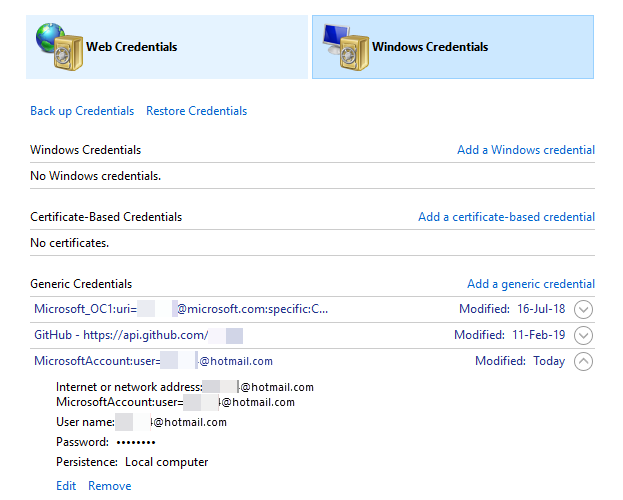Click the 'No Windows credentials.' text
The height and width of the screenshot is (500, 623).
[x=96, y=176]
